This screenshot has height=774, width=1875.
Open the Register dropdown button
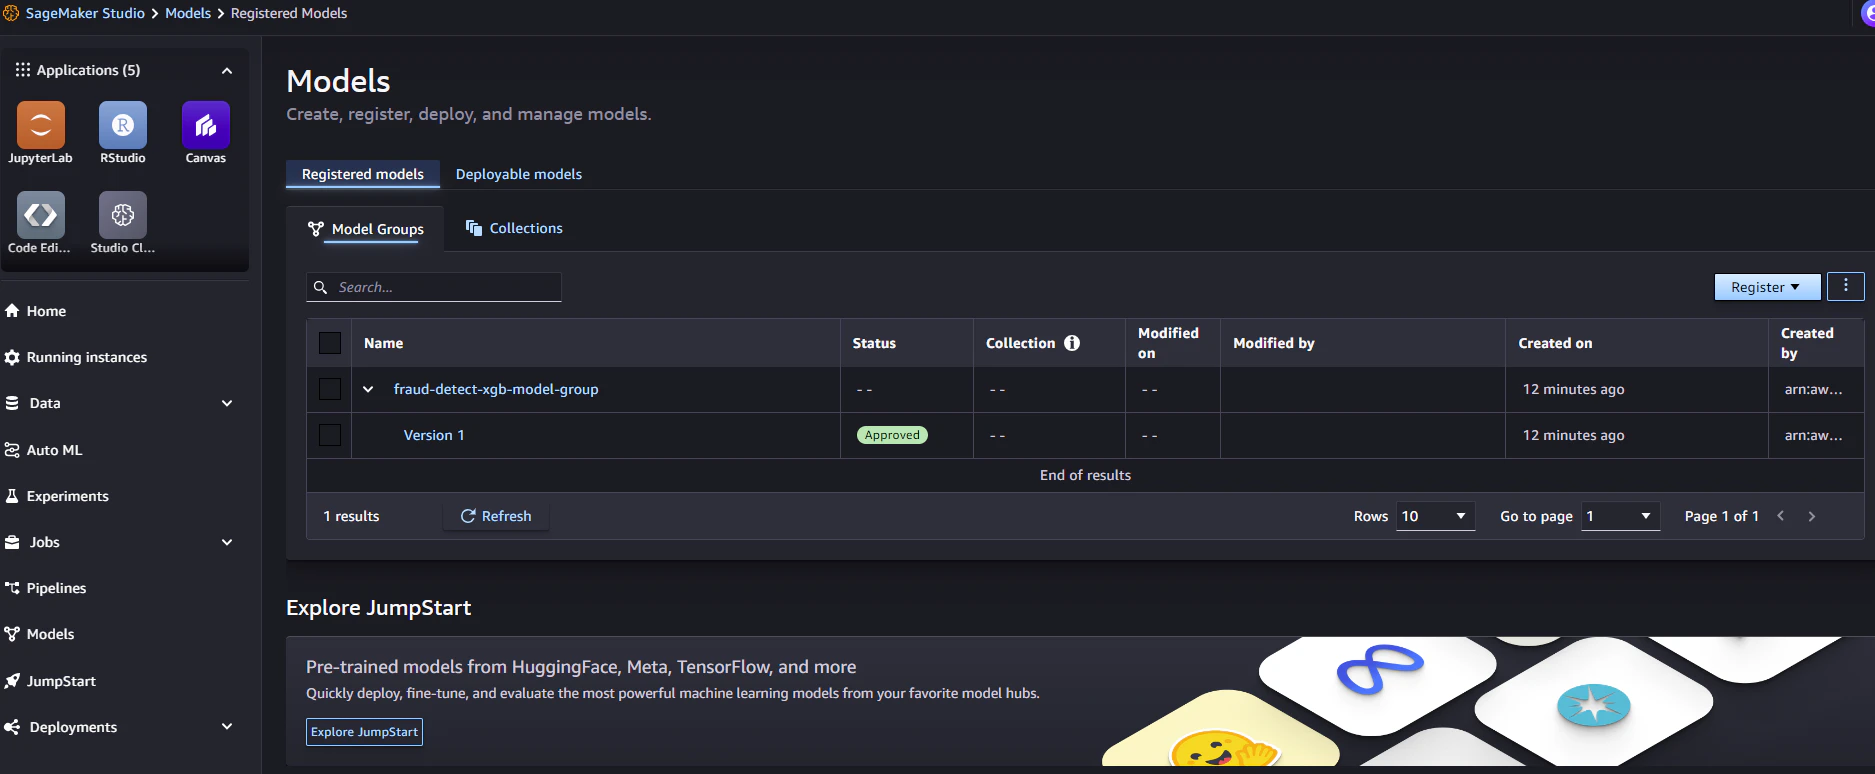click(x=1767, y=287)
